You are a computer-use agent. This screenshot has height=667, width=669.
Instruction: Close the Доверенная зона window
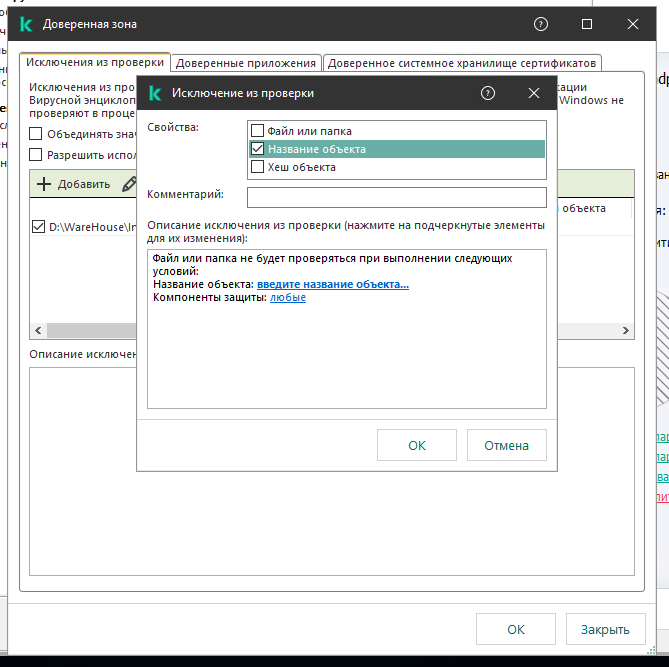(633, 24)
